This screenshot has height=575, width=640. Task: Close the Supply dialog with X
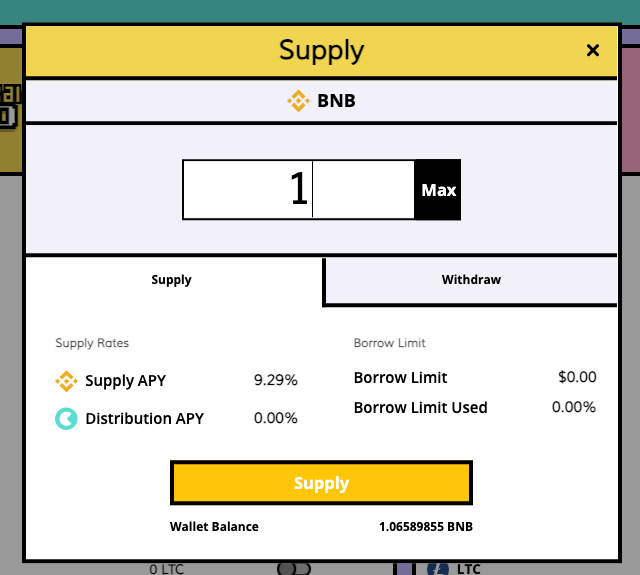(x=593, y=51)
